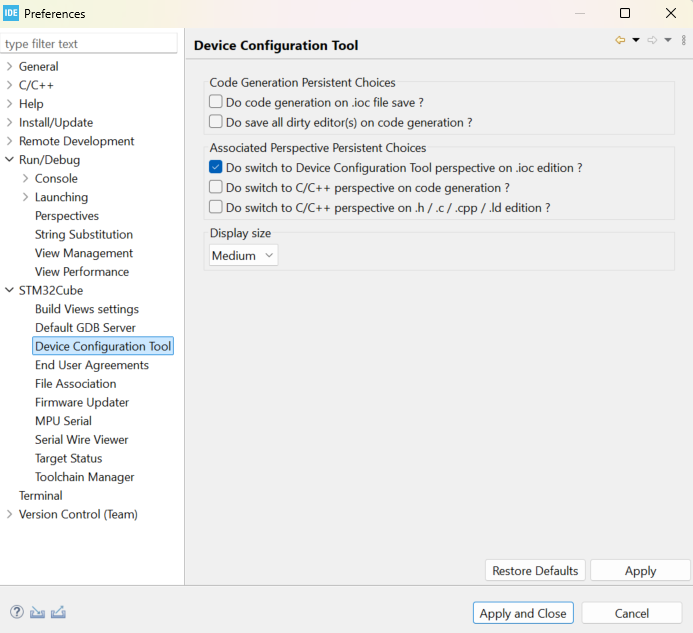
Task: Click the Help question mark icon
Action: (17, 612)
